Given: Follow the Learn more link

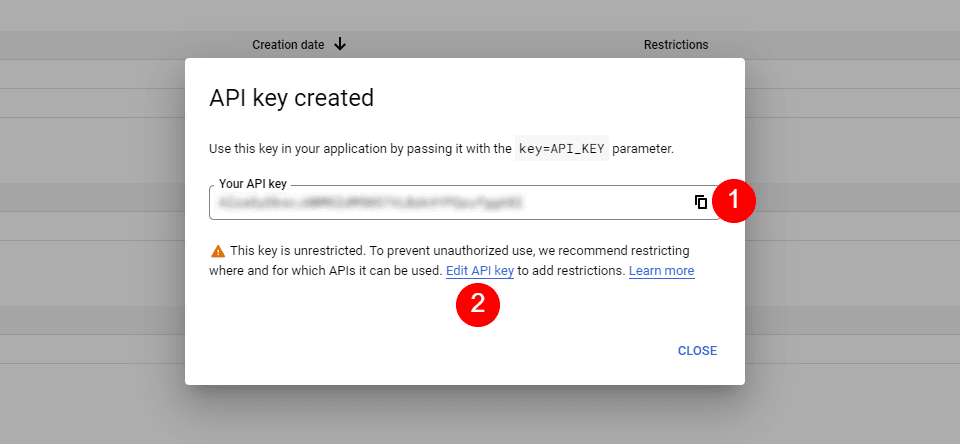Looking at the screenshot, I should pyautogui.click(x=661, y=271).
